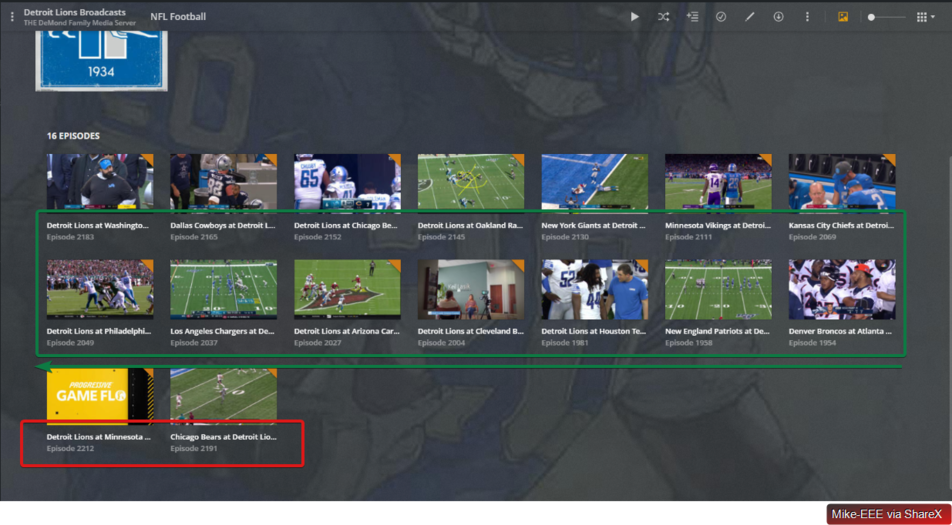The height and width of the screenshot is (525, 952).
Task: Click the Denver Broncos at Atlanta title
Action: click(842, 332)
